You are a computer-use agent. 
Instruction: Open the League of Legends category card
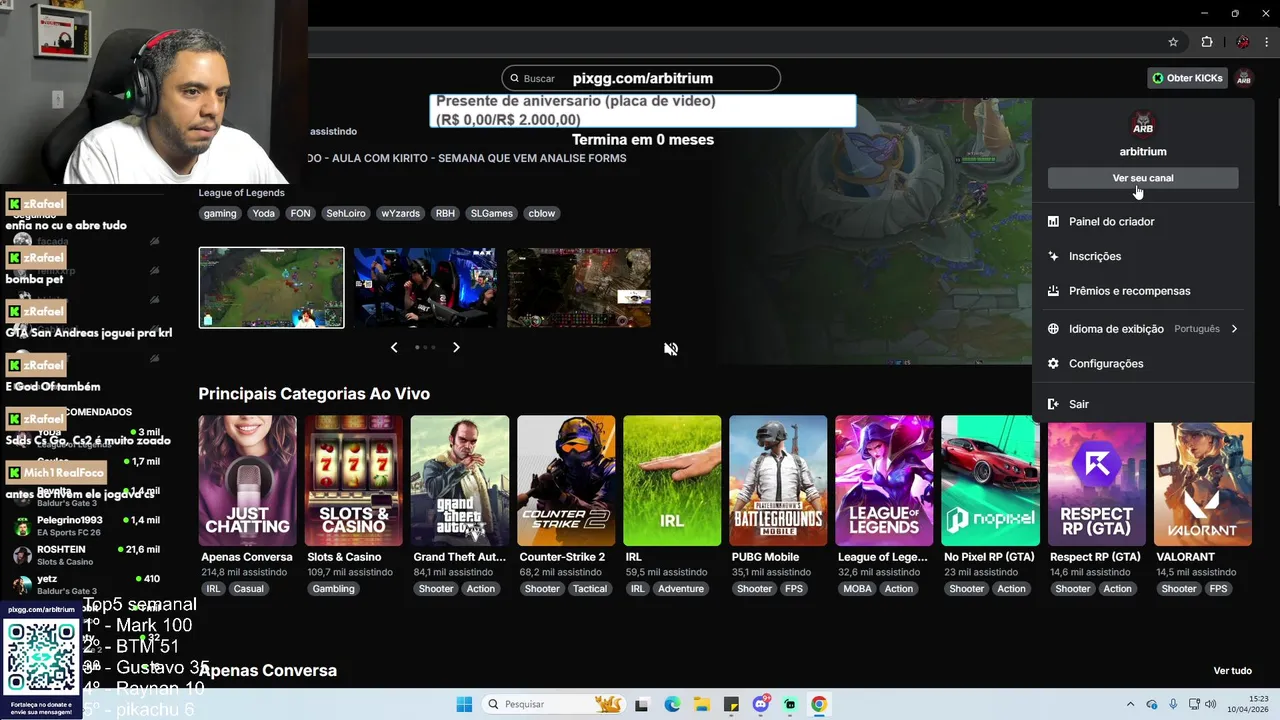click(x=884, y=481)
